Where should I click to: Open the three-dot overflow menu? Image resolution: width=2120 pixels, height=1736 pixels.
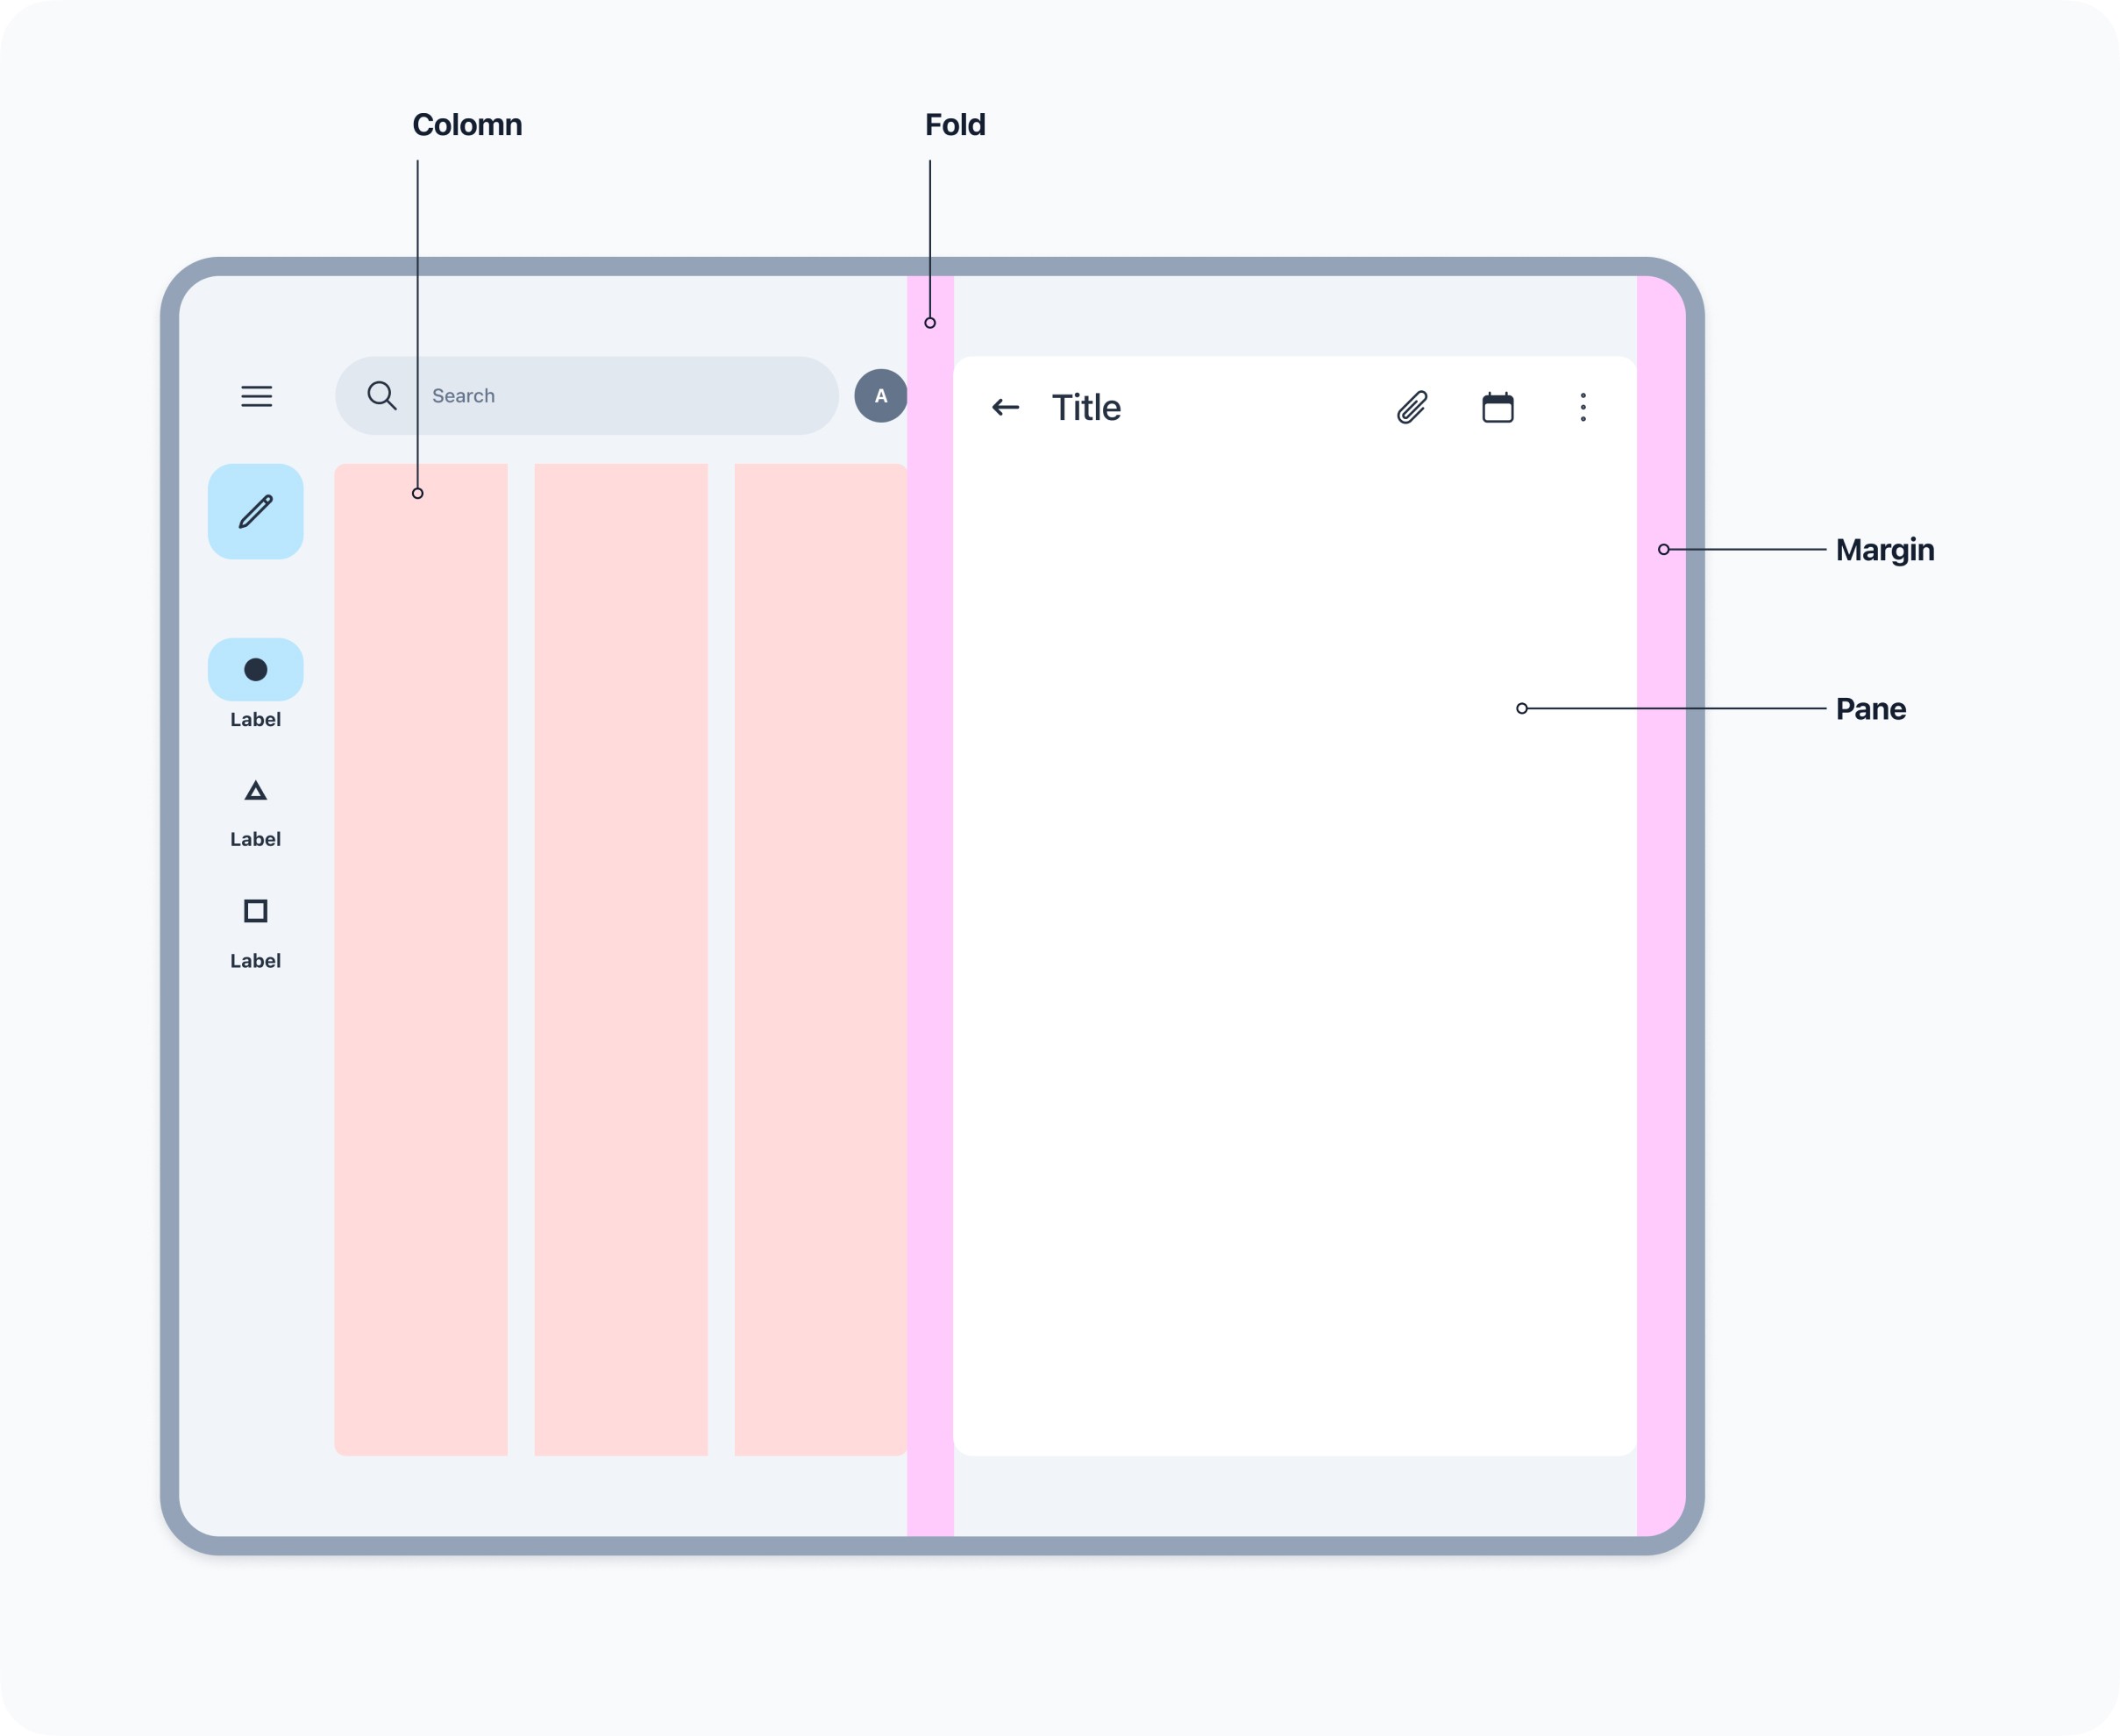click(x=1583, y=407)
